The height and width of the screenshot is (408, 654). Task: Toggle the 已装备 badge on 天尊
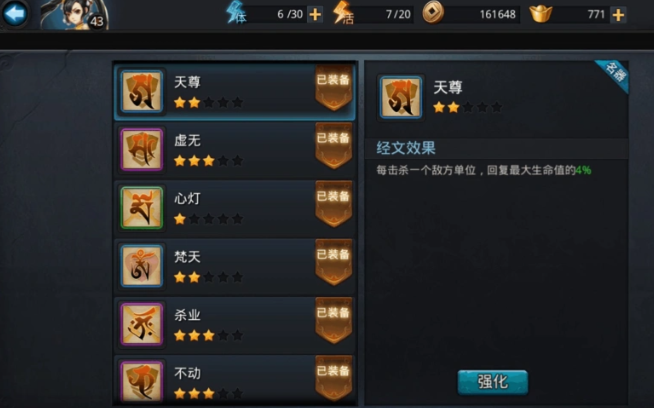(x=333, y=88)
